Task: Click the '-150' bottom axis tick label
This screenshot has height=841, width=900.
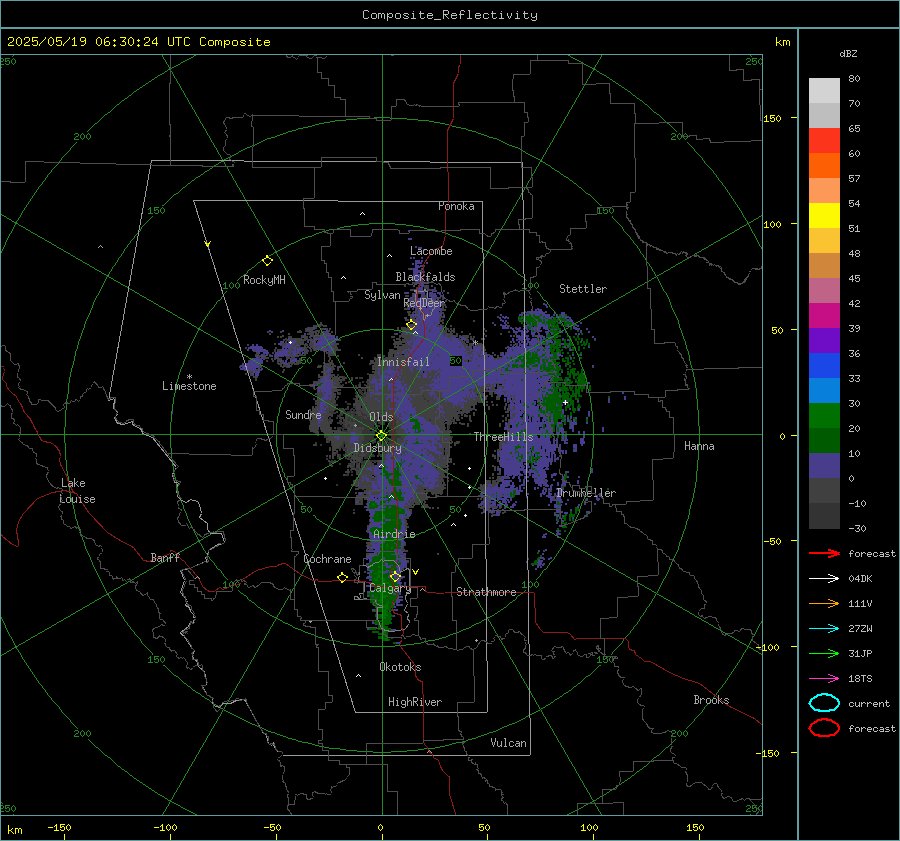Action: (59, 827)
